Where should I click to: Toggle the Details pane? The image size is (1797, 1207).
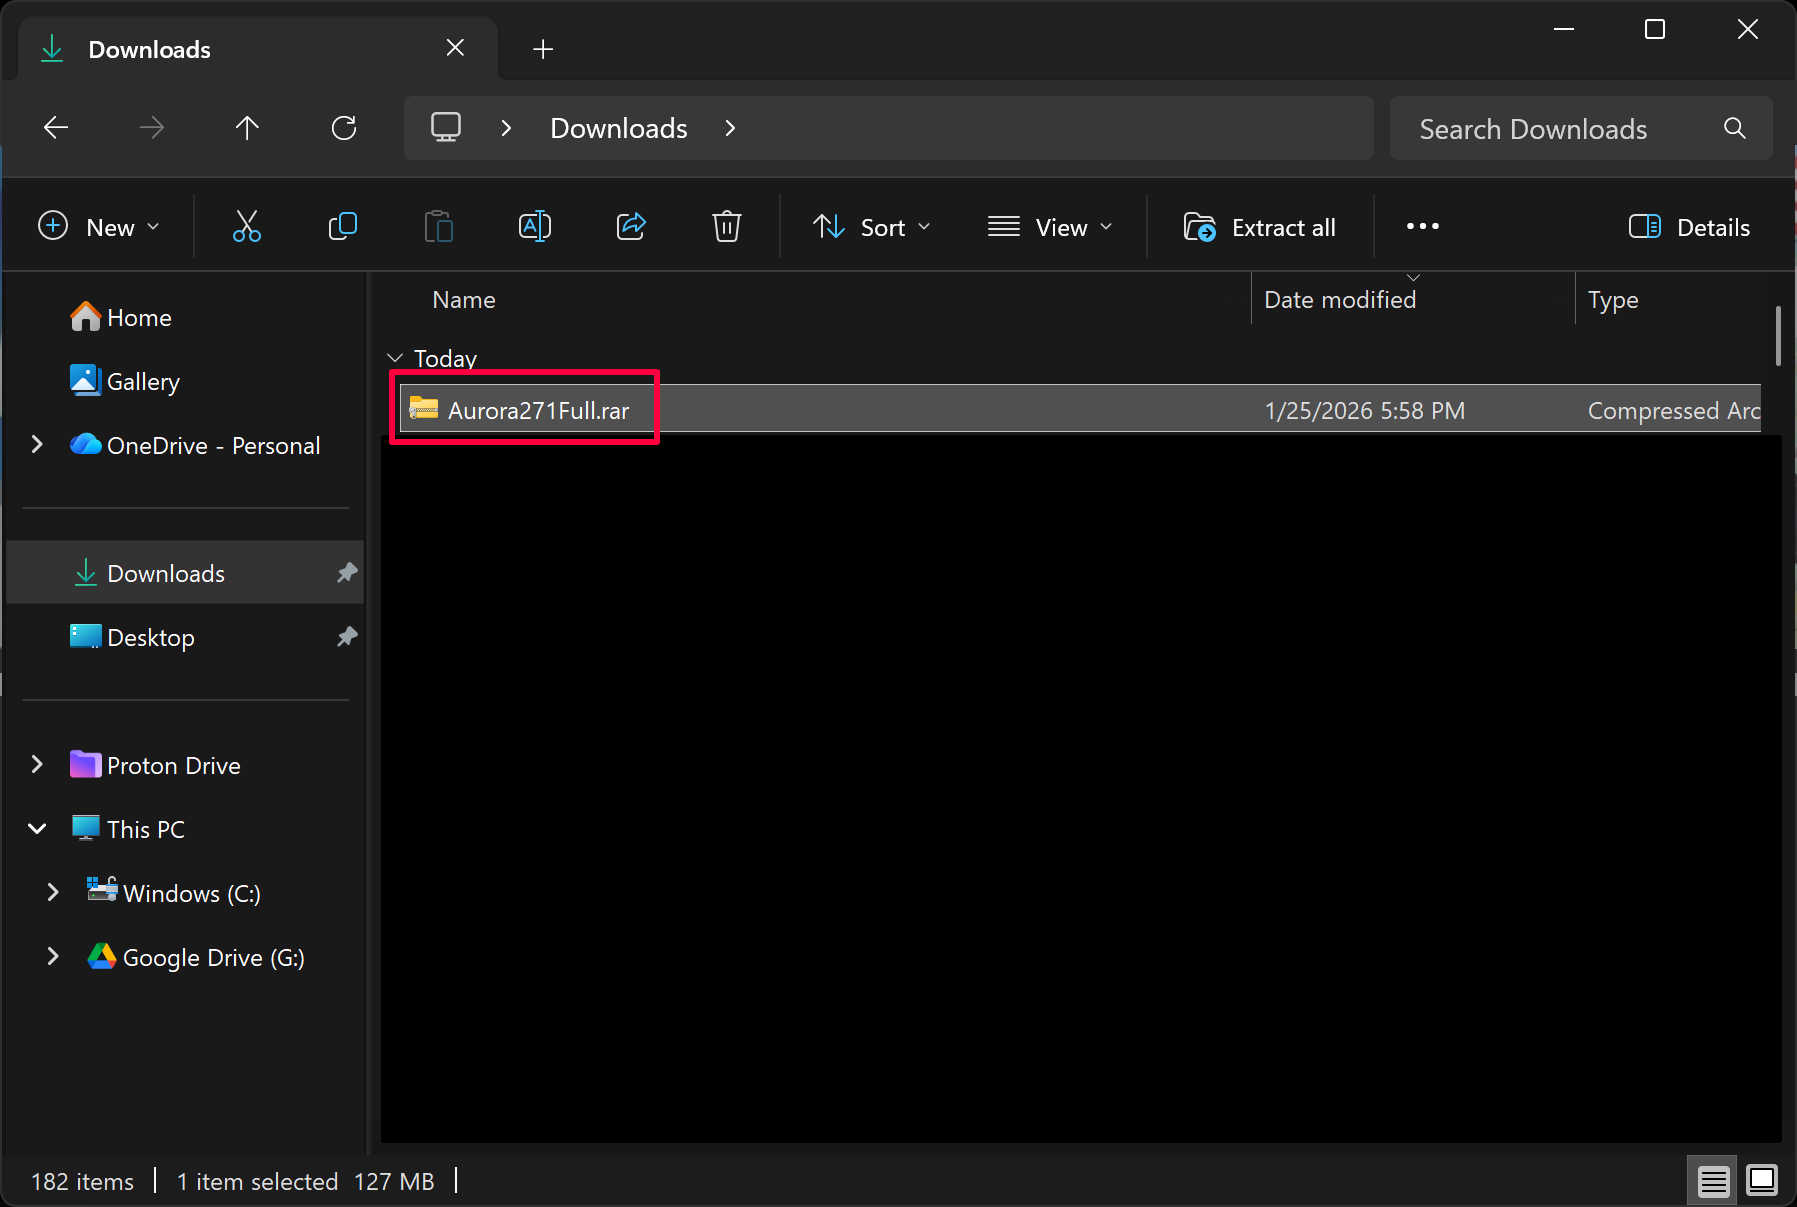pyautogui.click(x=1689, y=227)
